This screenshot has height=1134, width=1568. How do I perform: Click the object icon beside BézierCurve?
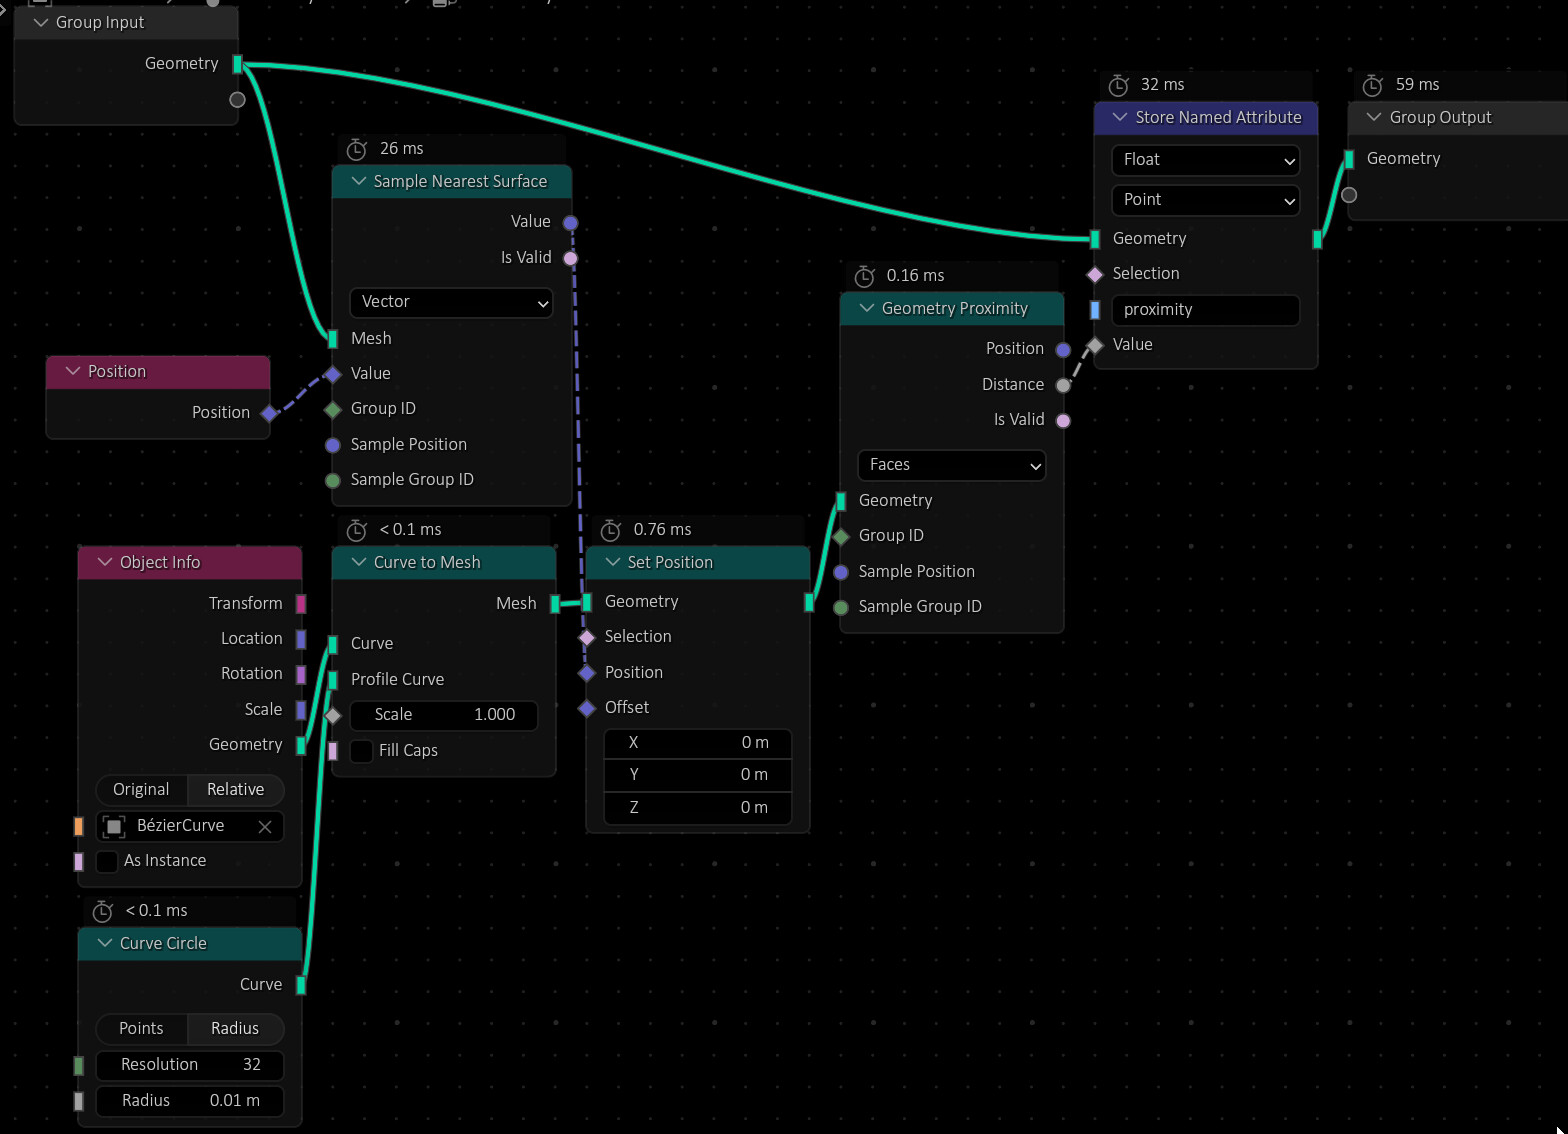coord(114,827)
